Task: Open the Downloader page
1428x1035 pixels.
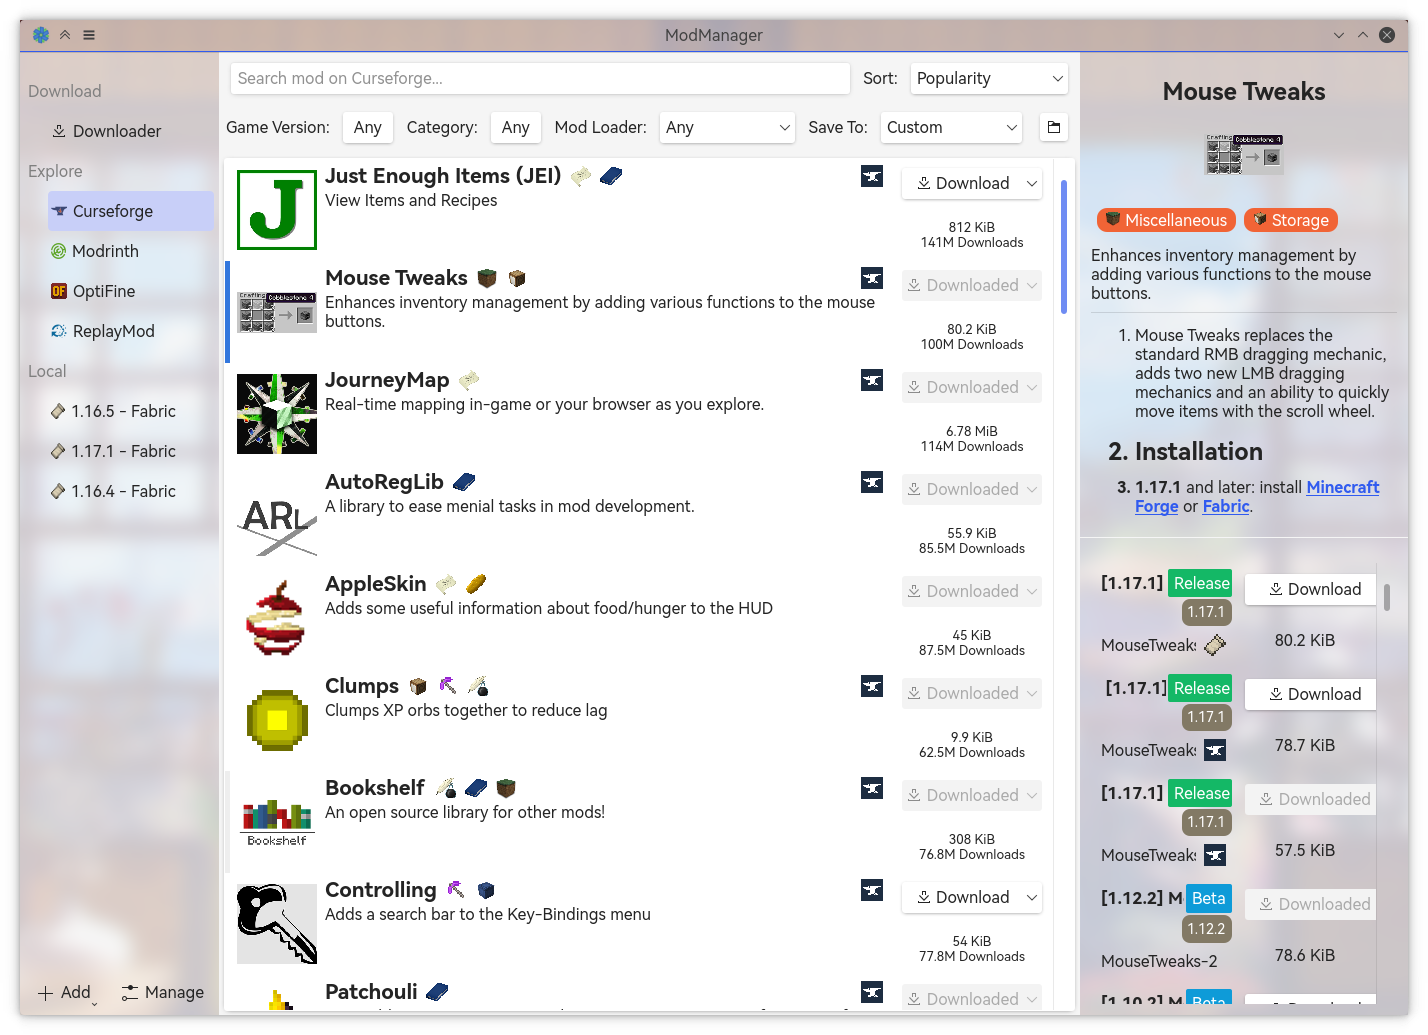Action: coord(130,131)
